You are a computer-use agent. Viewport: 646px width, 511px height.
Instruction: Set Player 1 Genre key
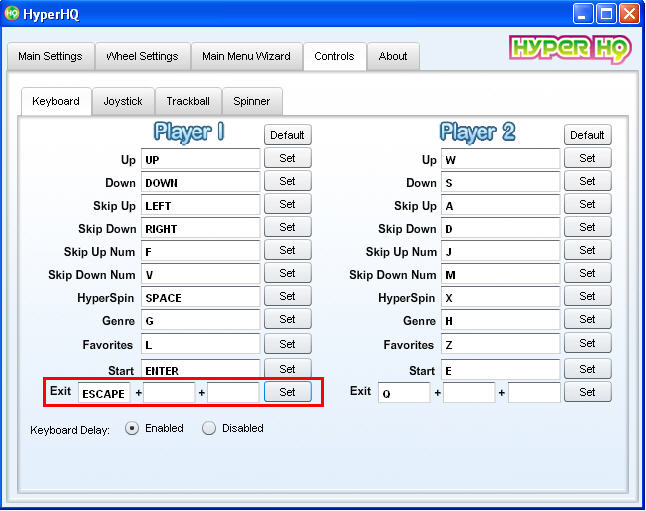pos(287,319)
